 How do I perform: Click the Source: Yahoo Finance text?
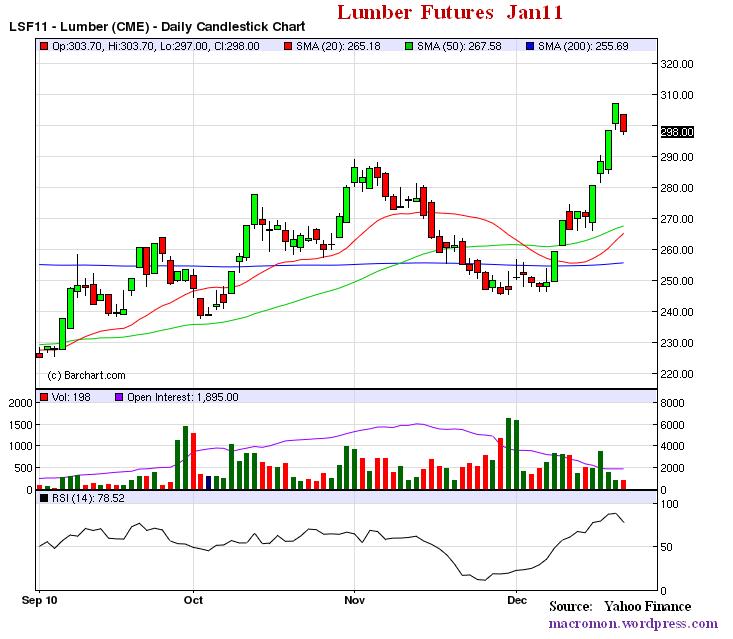(x=633, y=606)
